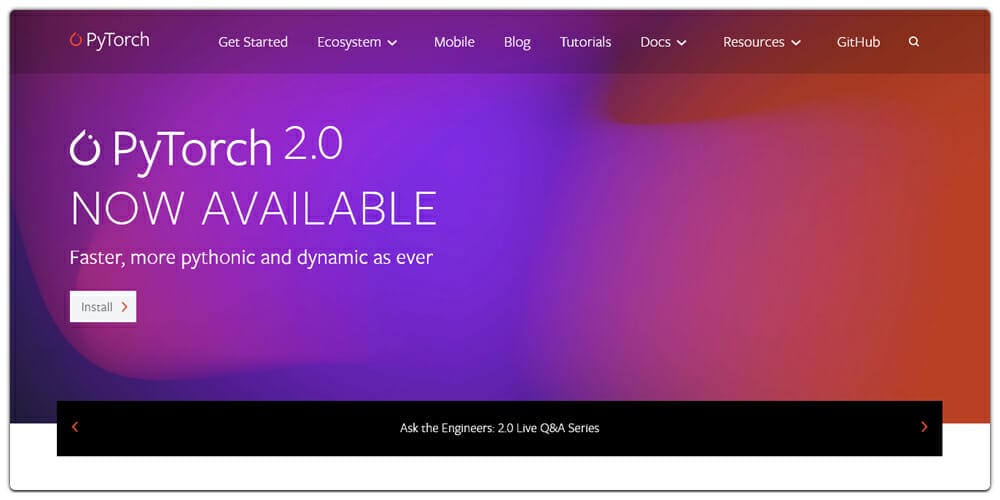Go to previous announcement with left arrow
The image size is (1000, 500).
pyautogui.click(x=75, y=427)
